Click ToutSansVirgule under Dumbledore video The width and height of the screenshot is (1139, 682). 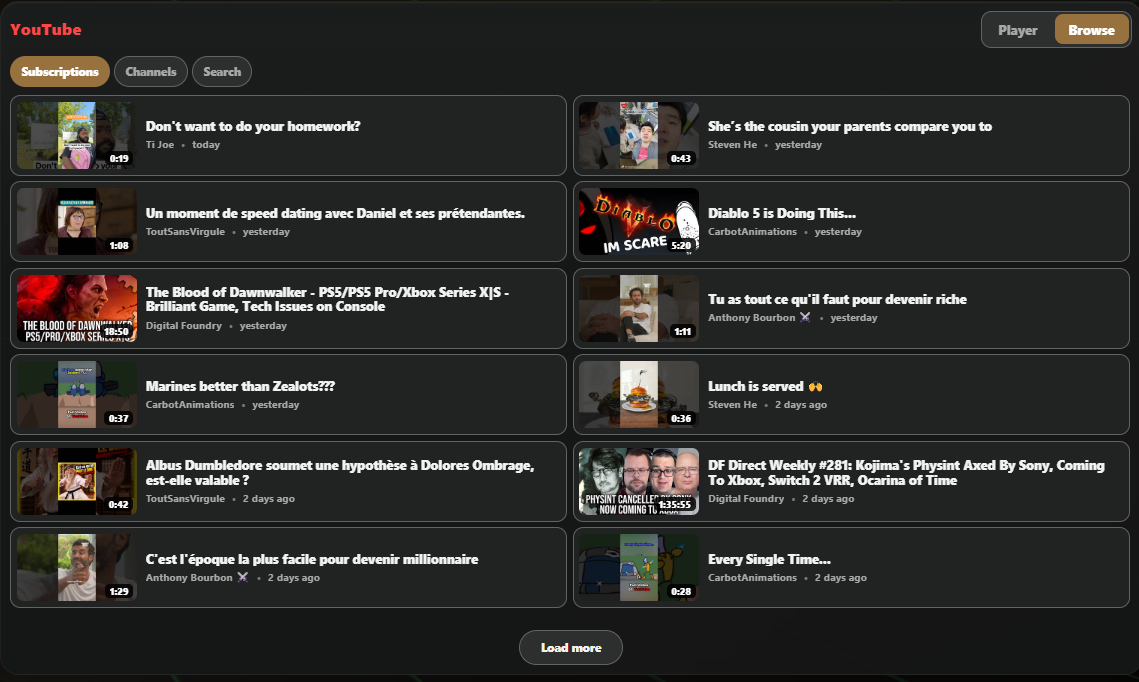click(x=185, y=499)
